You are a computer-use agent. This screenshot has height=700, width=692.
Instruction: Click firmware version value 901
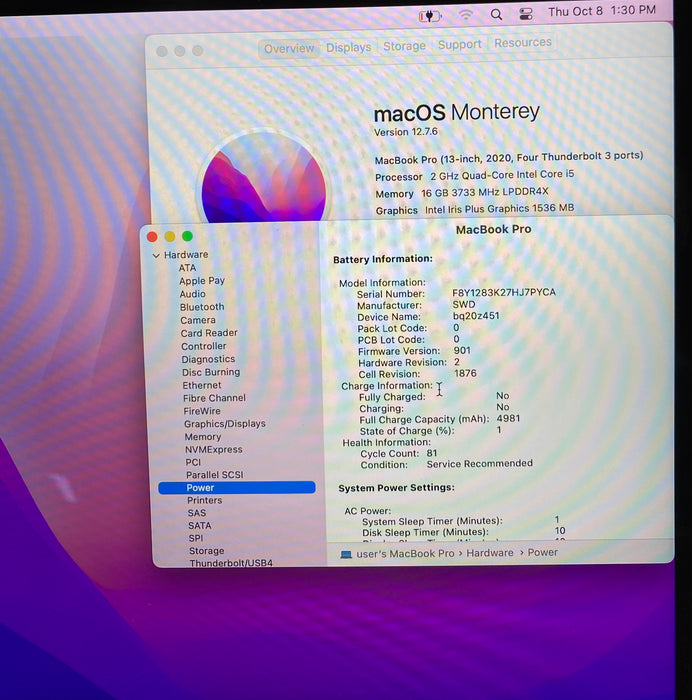coord(462,350)
